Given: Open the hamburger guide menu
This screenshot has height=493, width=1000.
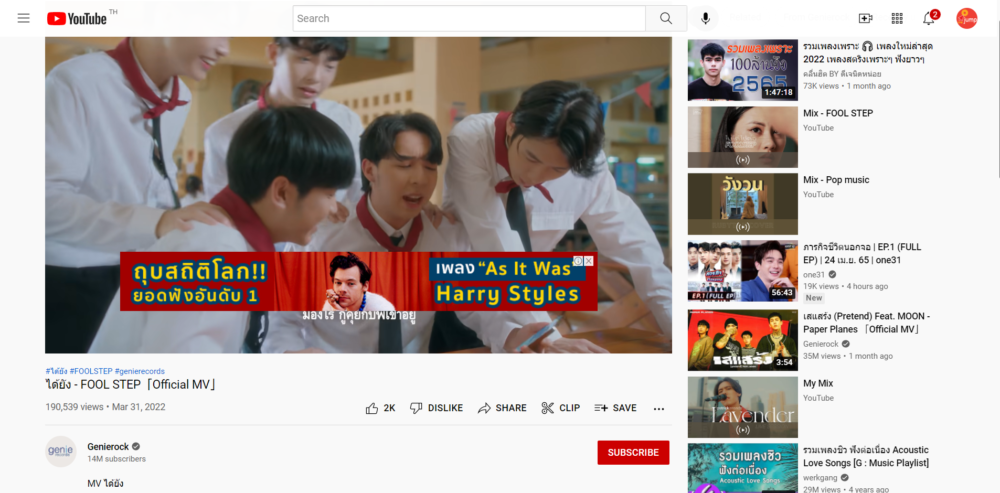Looking at the screenshot, I should [24, 18].
